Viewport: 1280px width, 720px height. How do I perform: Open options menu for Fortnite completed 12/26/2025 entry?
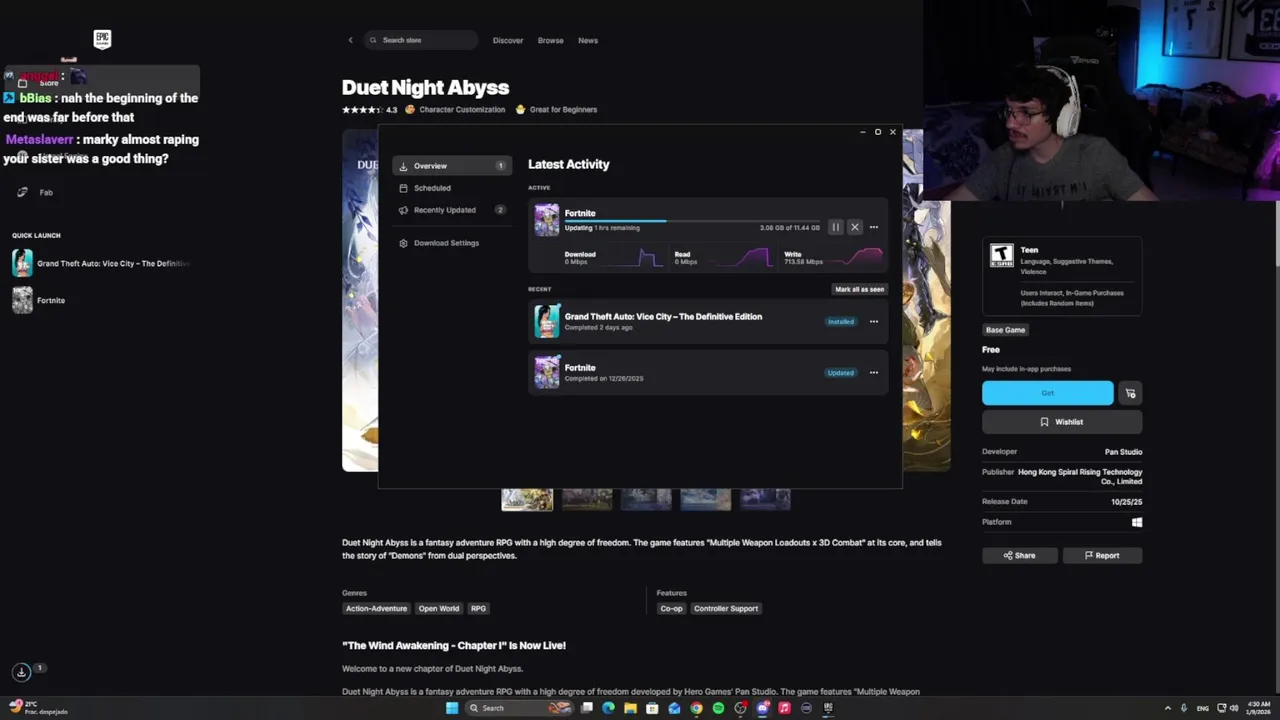pyautogui.click(x=874, y=373)
